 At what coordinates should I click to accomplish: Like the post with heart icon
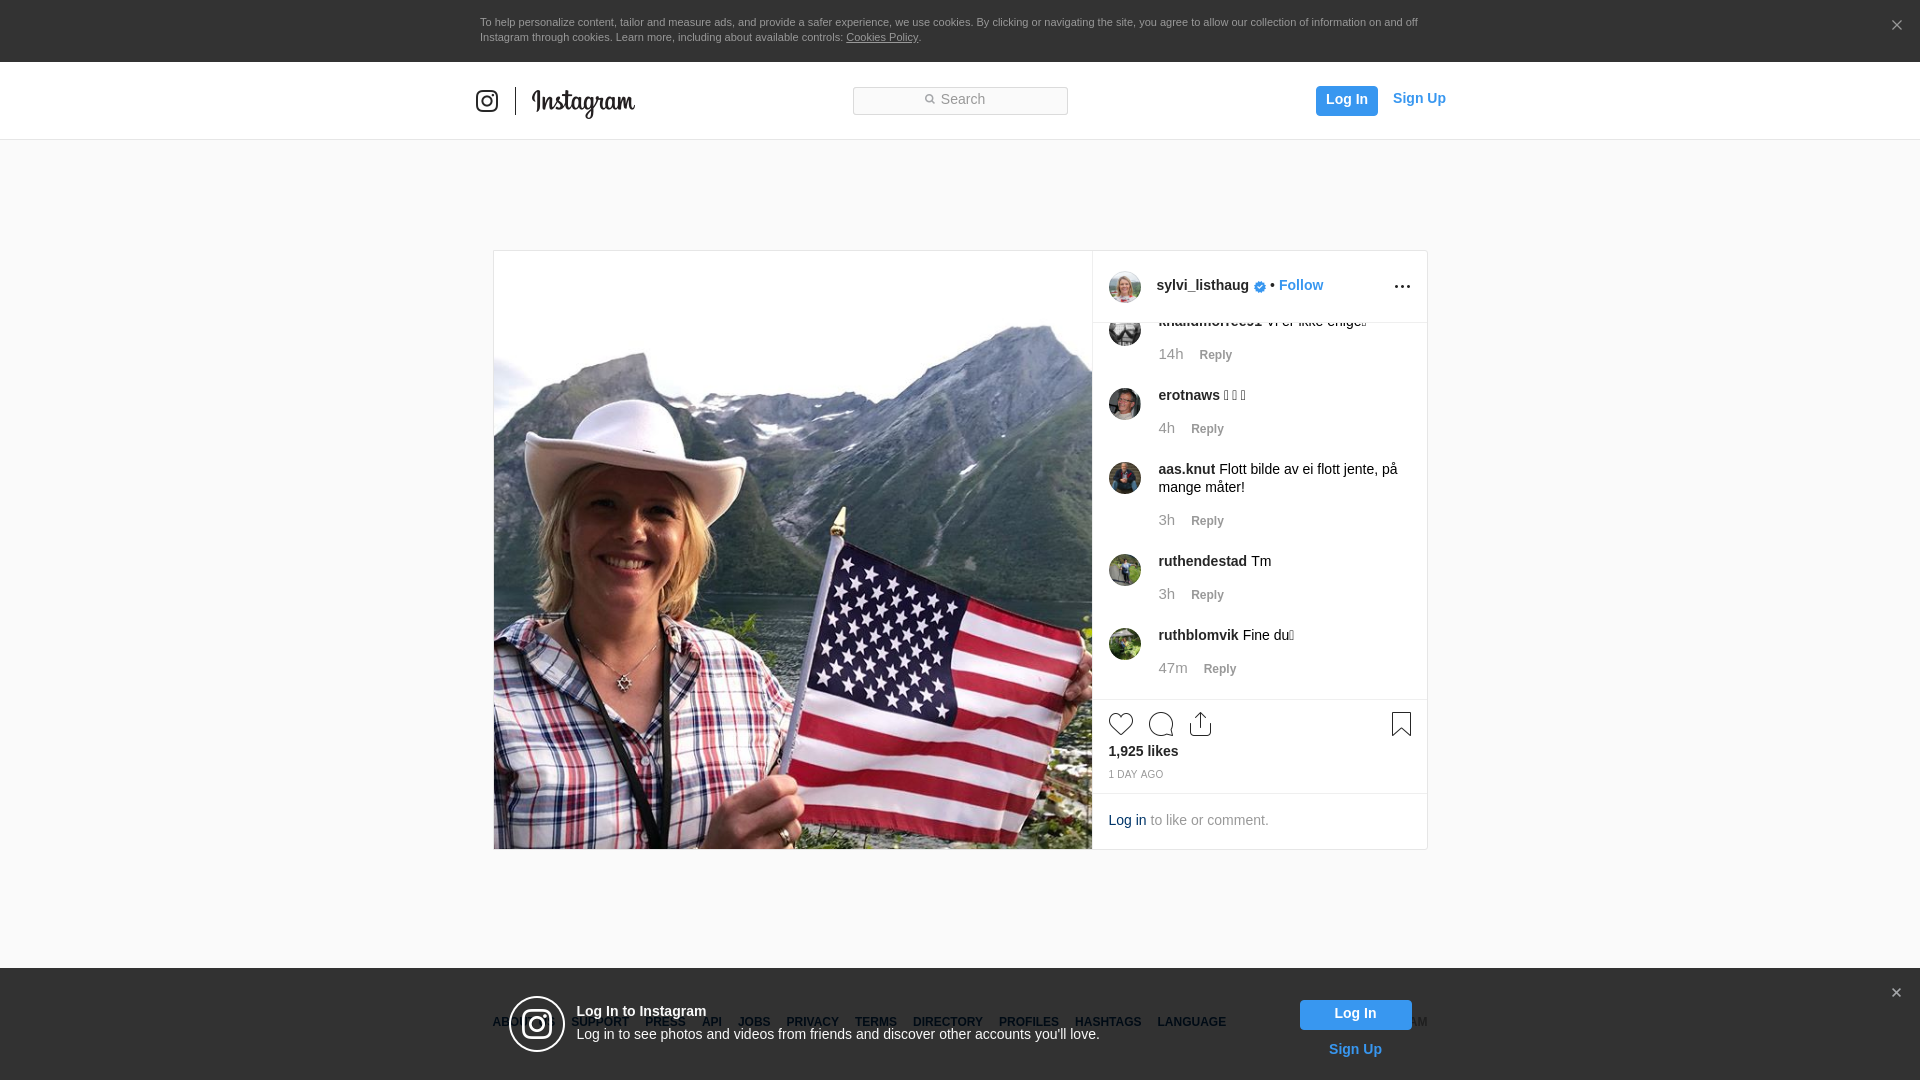[x=1120, y=724]
